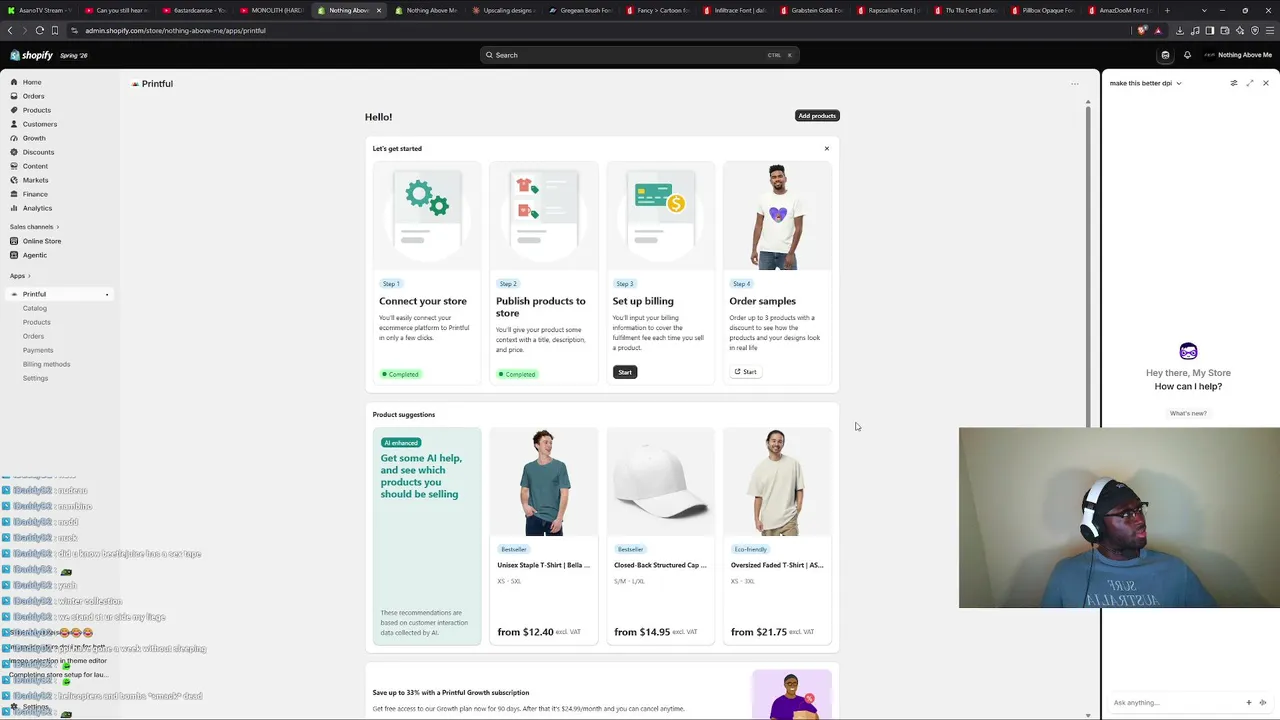Click the search magnifier icon in Shopify

489,55
